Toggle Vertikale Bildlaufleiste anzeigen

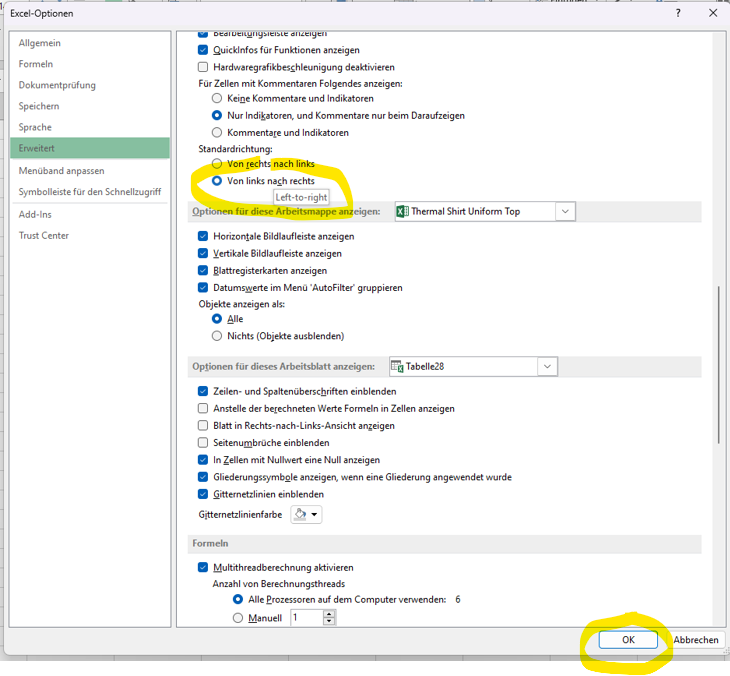(203, 253)
